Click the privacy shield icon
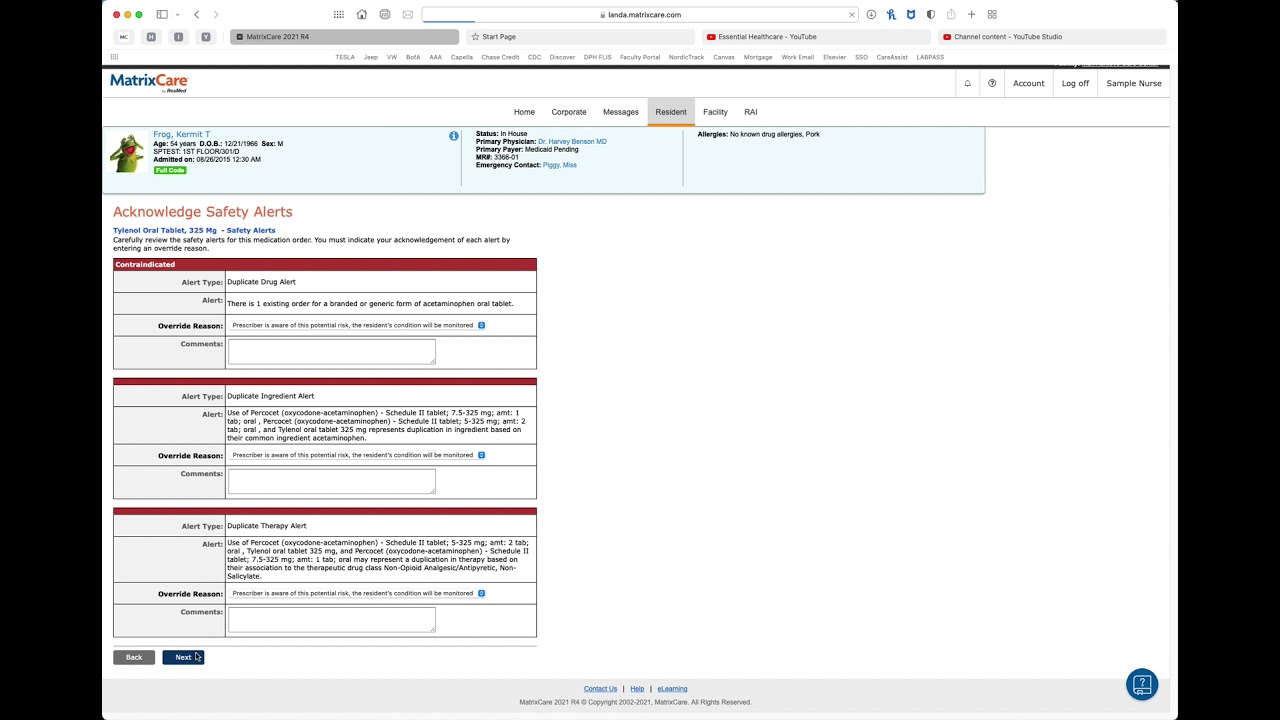This screenshot has width=1280, height=720. 931,15
